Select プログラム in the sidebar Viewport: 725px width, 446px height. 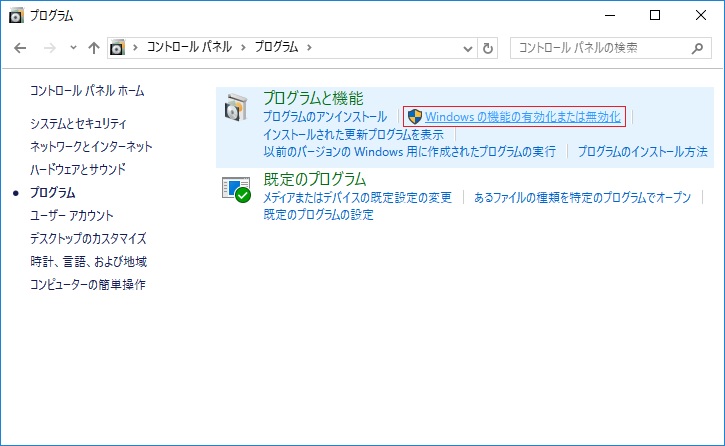point(52,193)
